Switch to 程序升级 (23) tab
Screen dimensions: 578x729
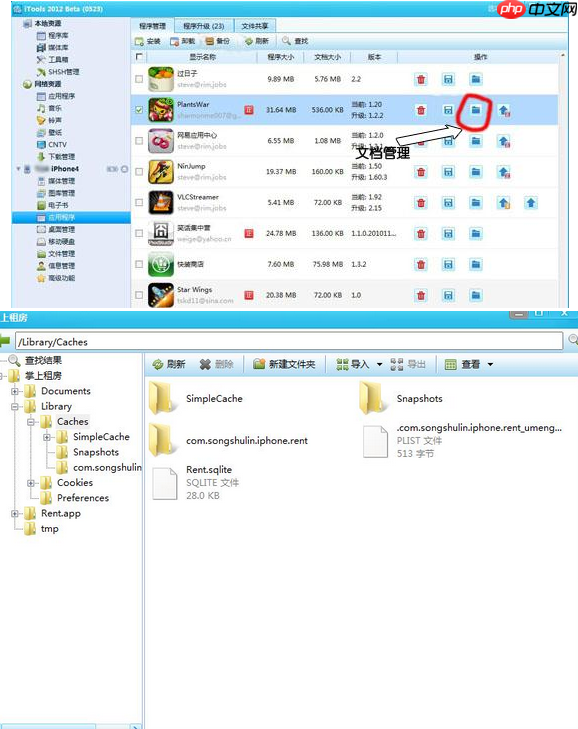click(x=204, y=27)
